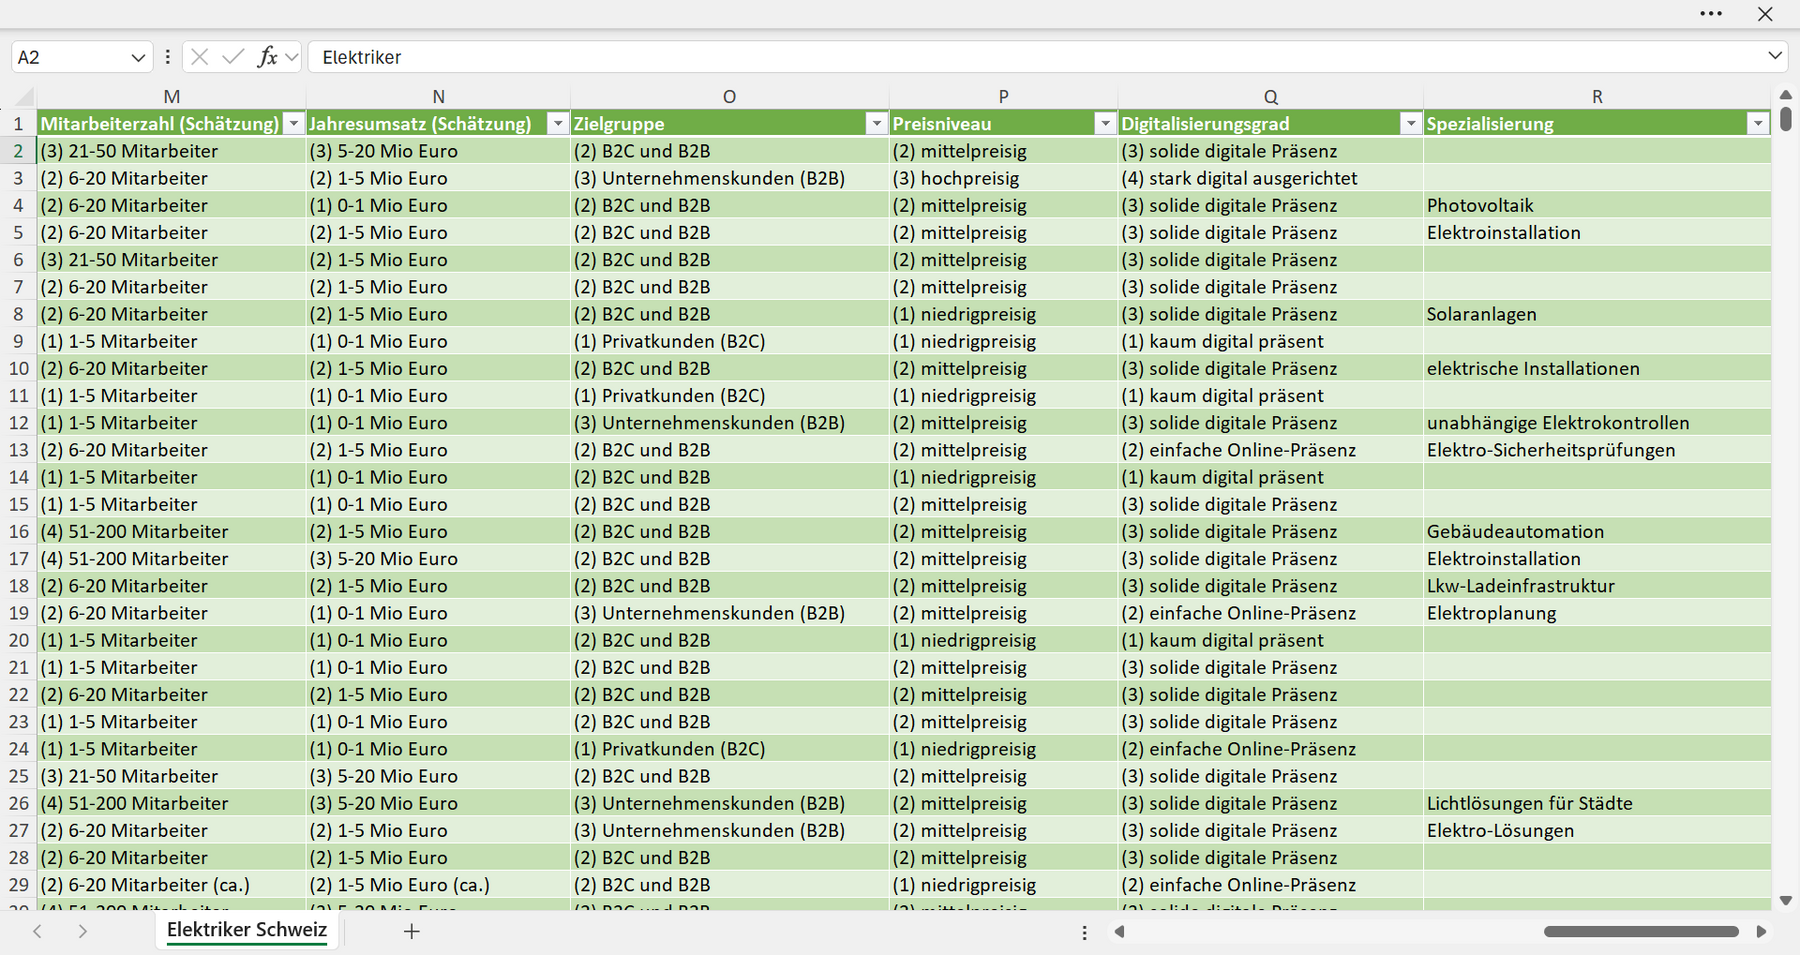The image size is (1800, 955).
Task: Click the Zielgruppe header cell
Action: coord(730,124)
